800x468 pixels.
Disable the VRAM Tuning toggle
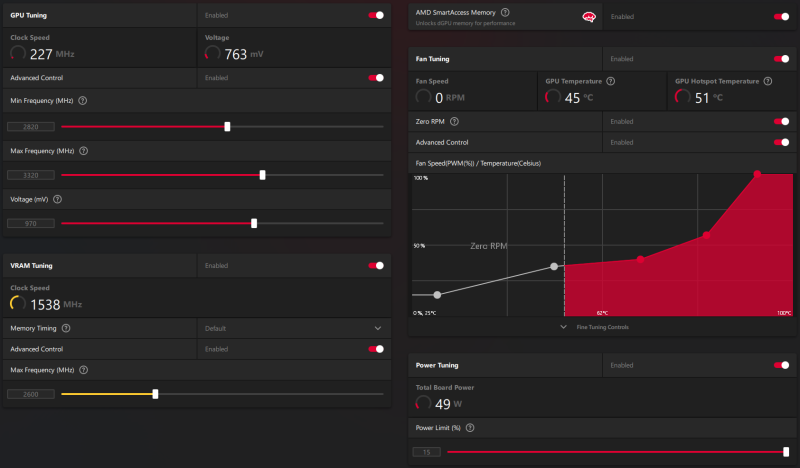(376, 265)
